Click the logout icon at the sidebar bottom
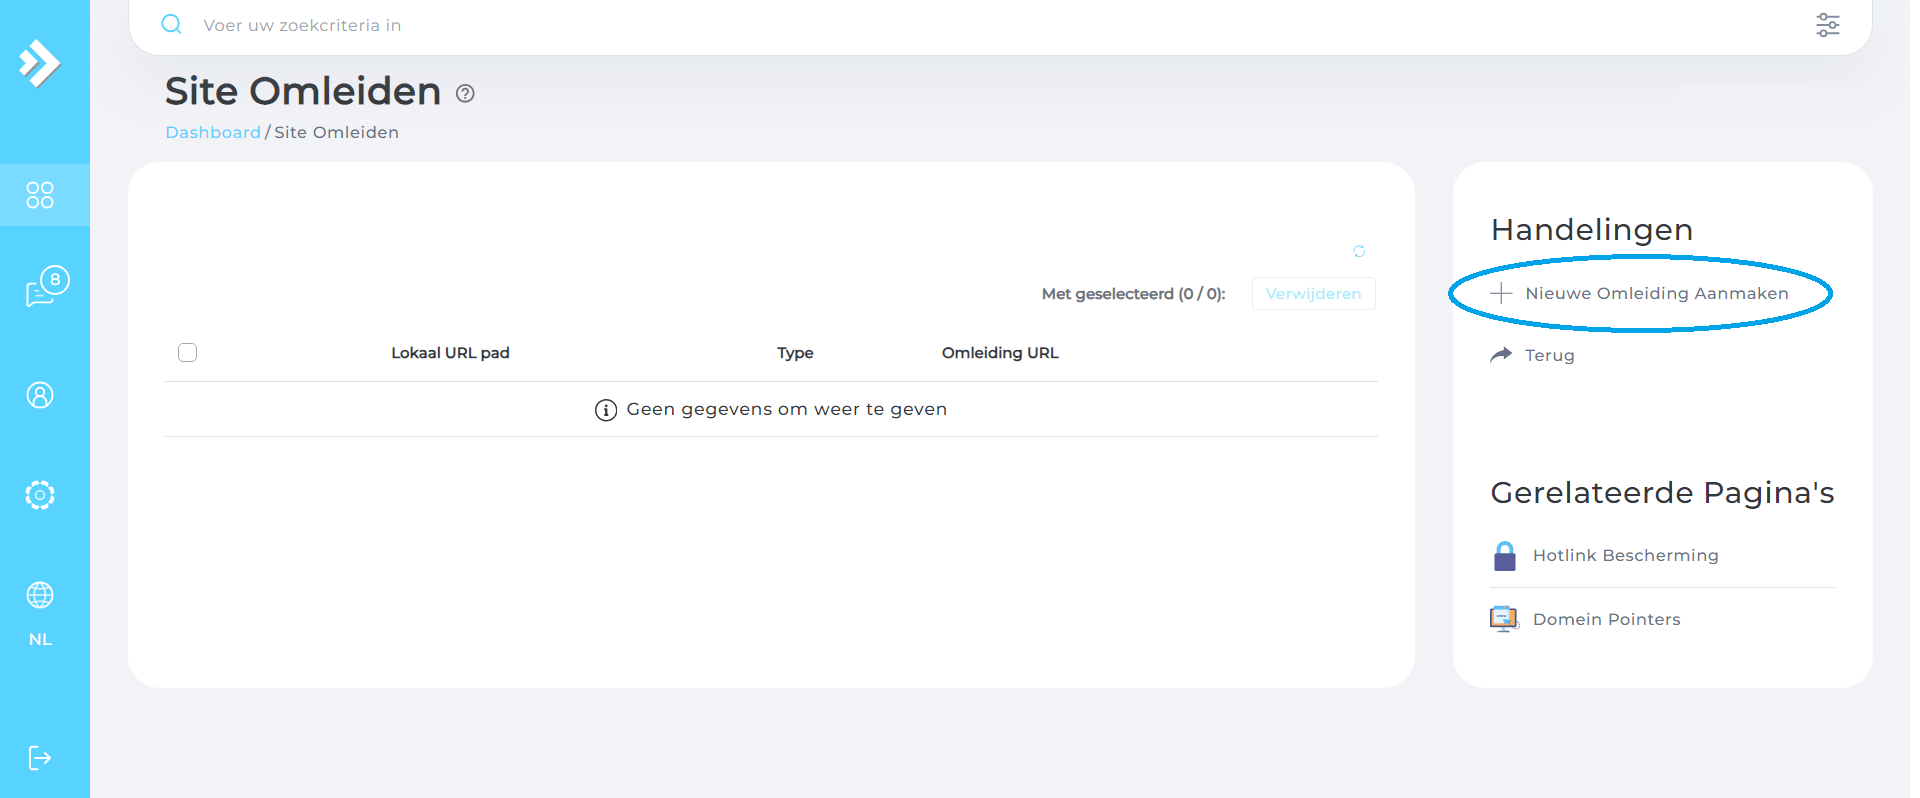This screenshot has height=798, width=1920. coord(40,758)
